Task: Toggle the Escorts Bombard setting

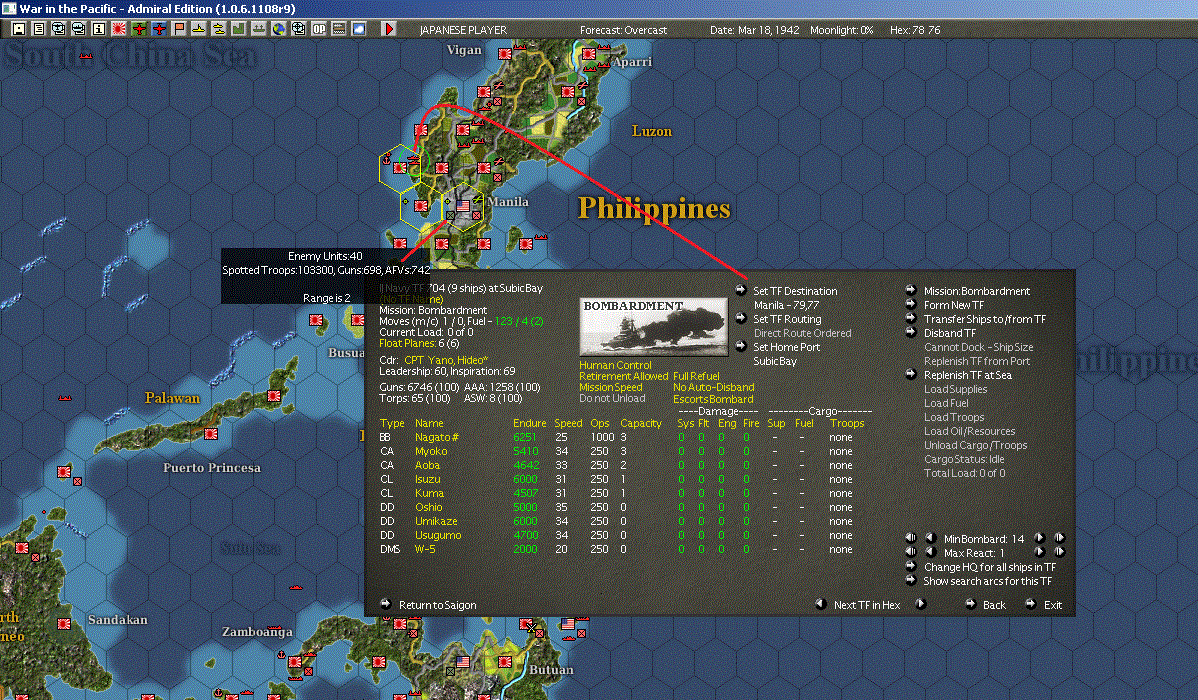Action: pyautogui.click(x=713, y=399)
